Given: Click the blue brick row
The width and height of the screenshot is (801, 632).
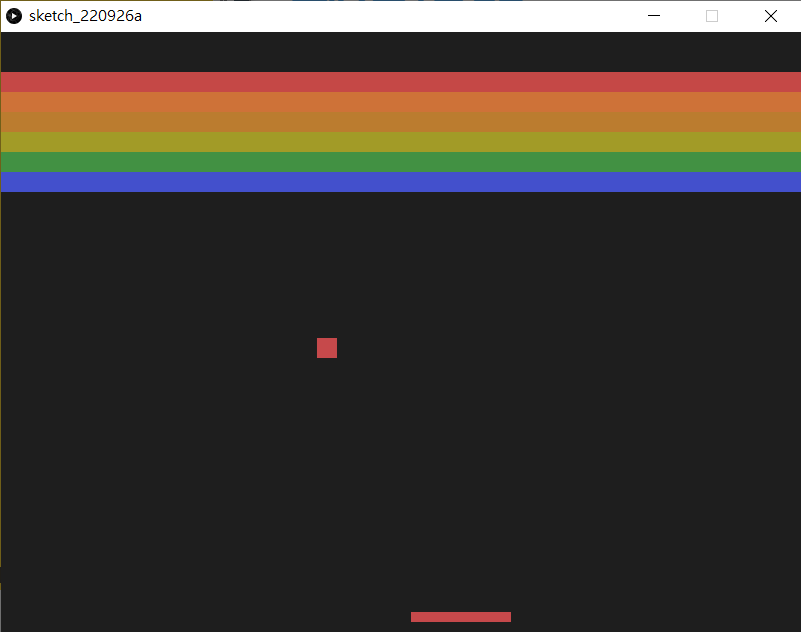Looking at the screenshot, I should pyautogui.click(x=400, y=182).
